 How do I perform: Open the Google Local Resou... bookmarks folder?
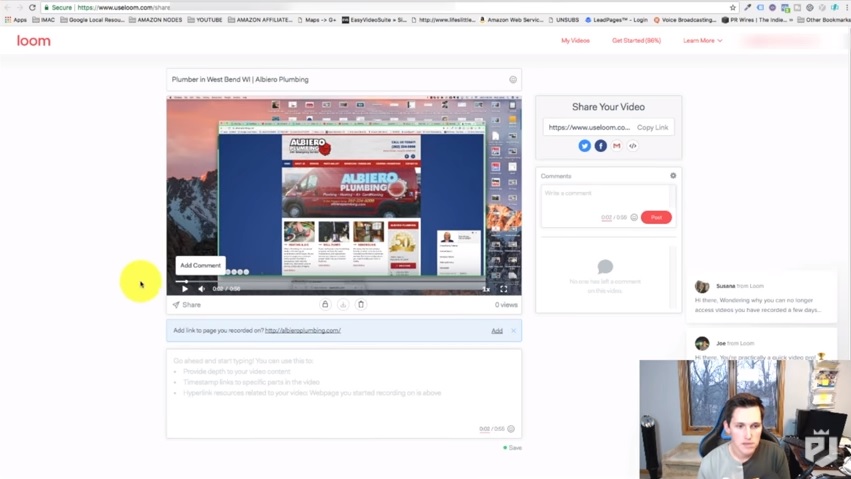pos(92,20)
